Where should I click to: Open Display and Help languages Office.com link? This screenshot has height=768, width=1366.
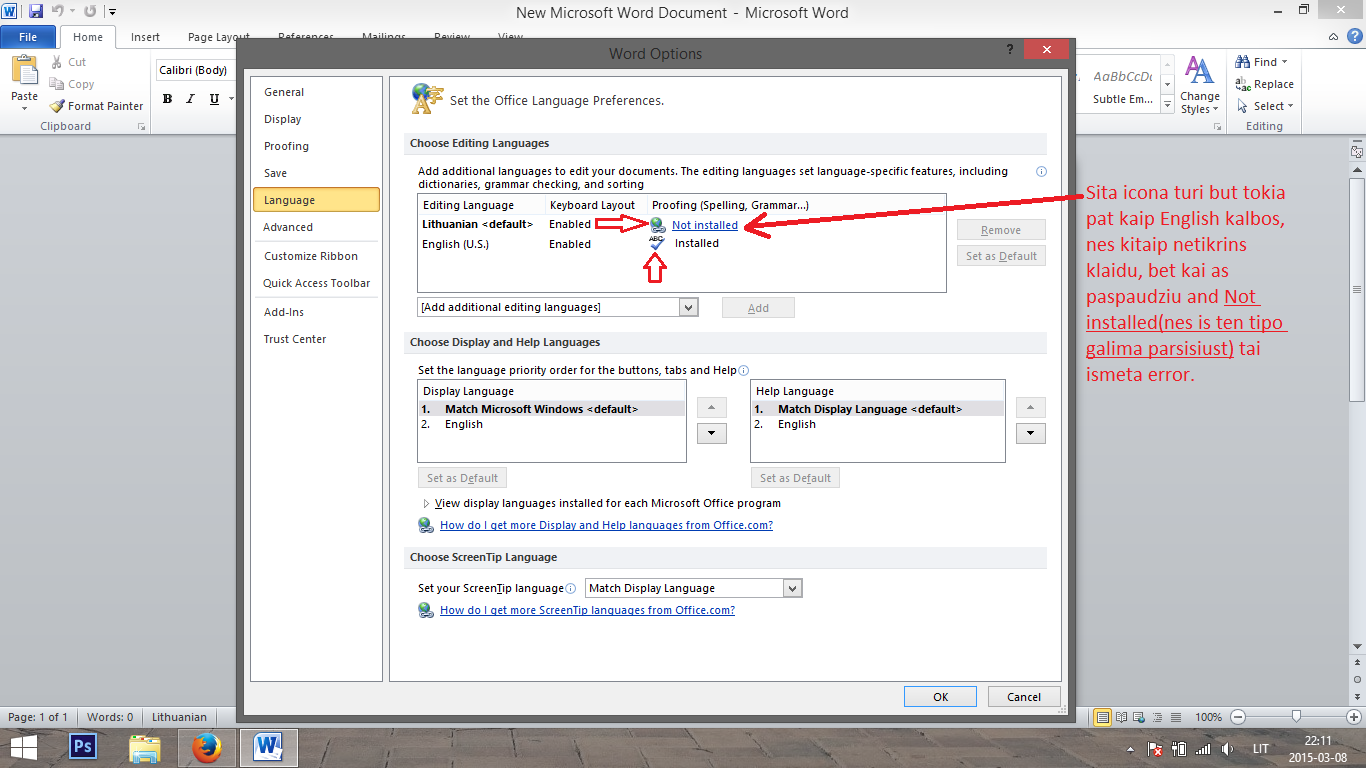[606, 525]
